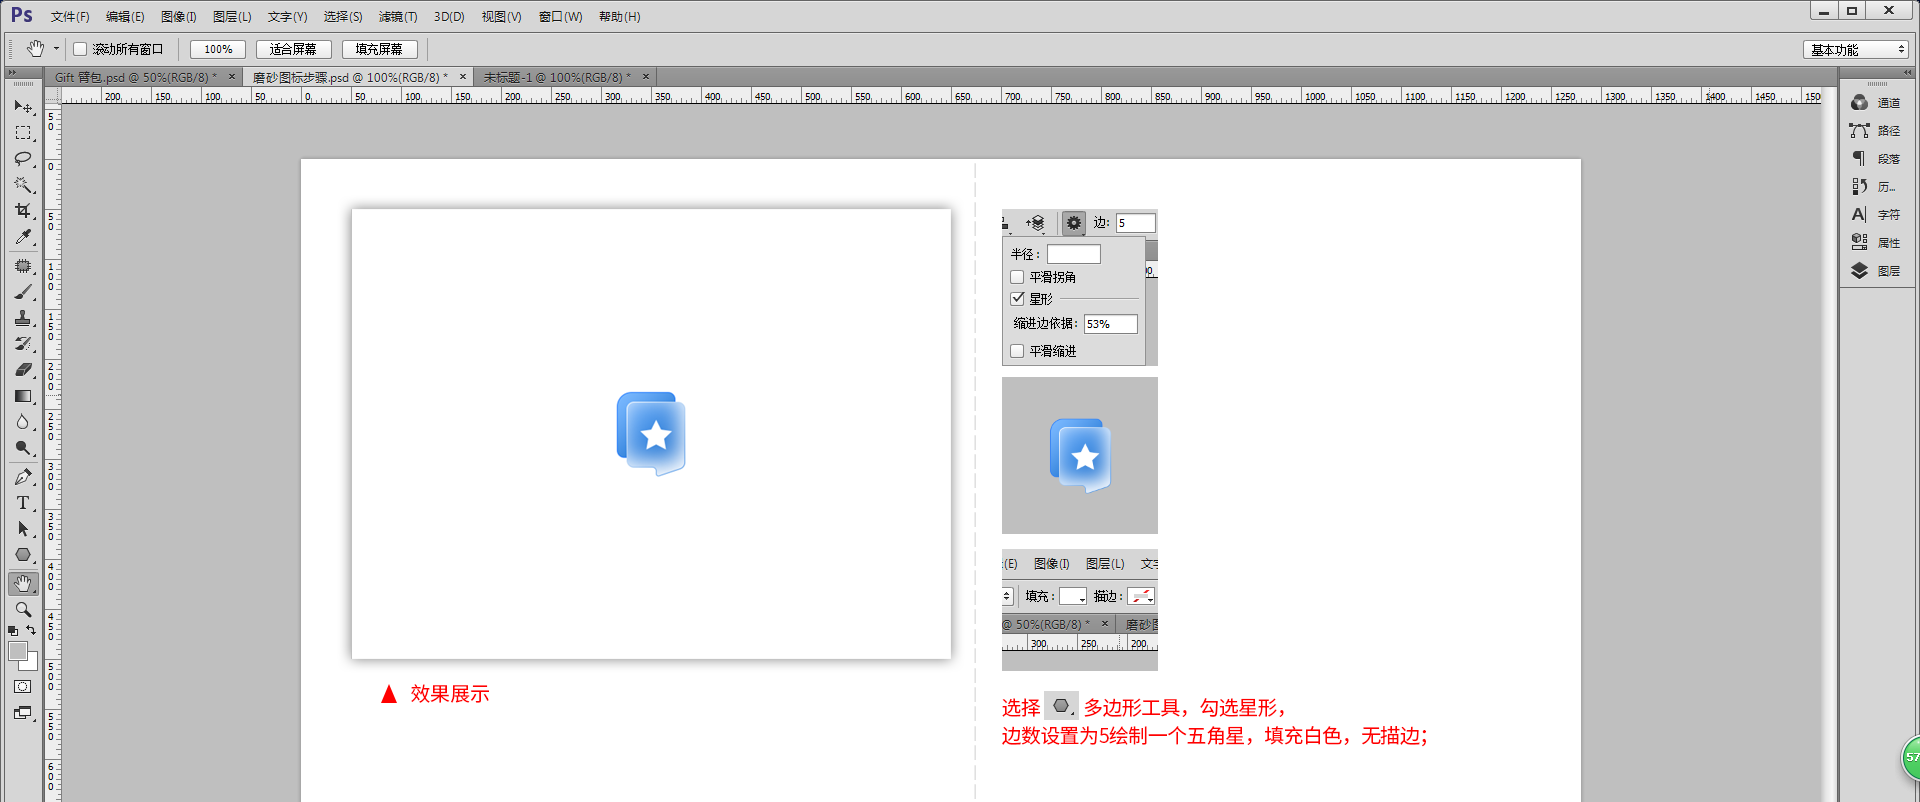The width and height of the screenshot is (1920, 802).
Task: Click the Ps application logo
Action: [22, 15]
